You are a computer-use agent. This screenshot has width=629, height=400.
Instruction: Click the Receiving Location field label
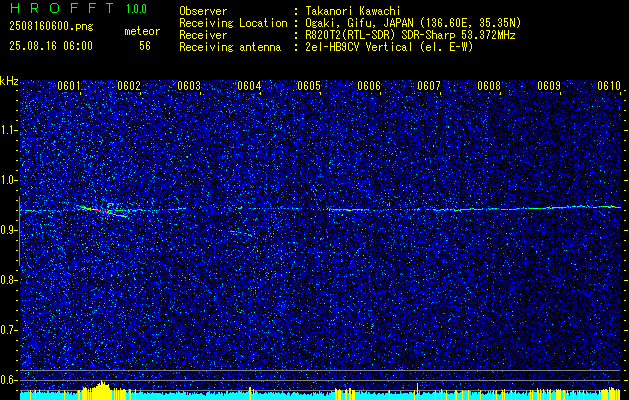point(233,23)
